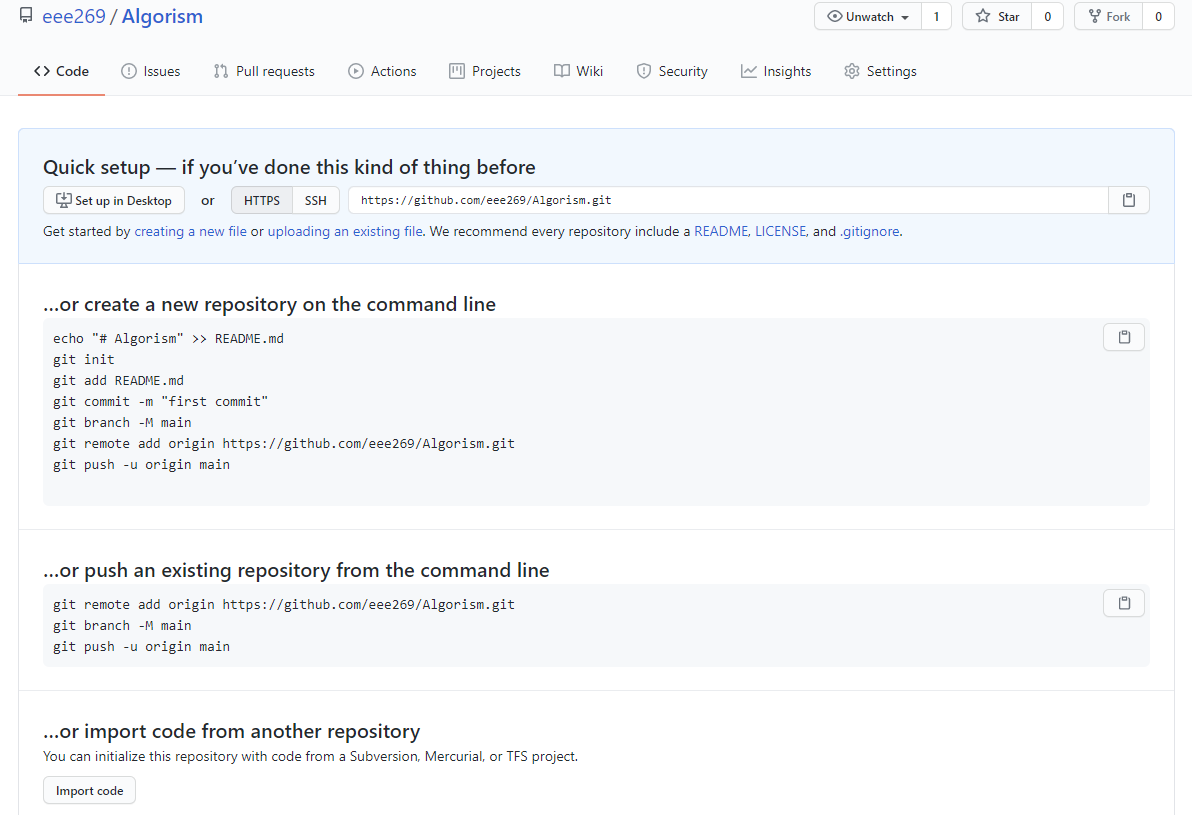The width and height of the screenshot is (1192, 815).
Task: Click the Import code button
Action: (90, 791)
